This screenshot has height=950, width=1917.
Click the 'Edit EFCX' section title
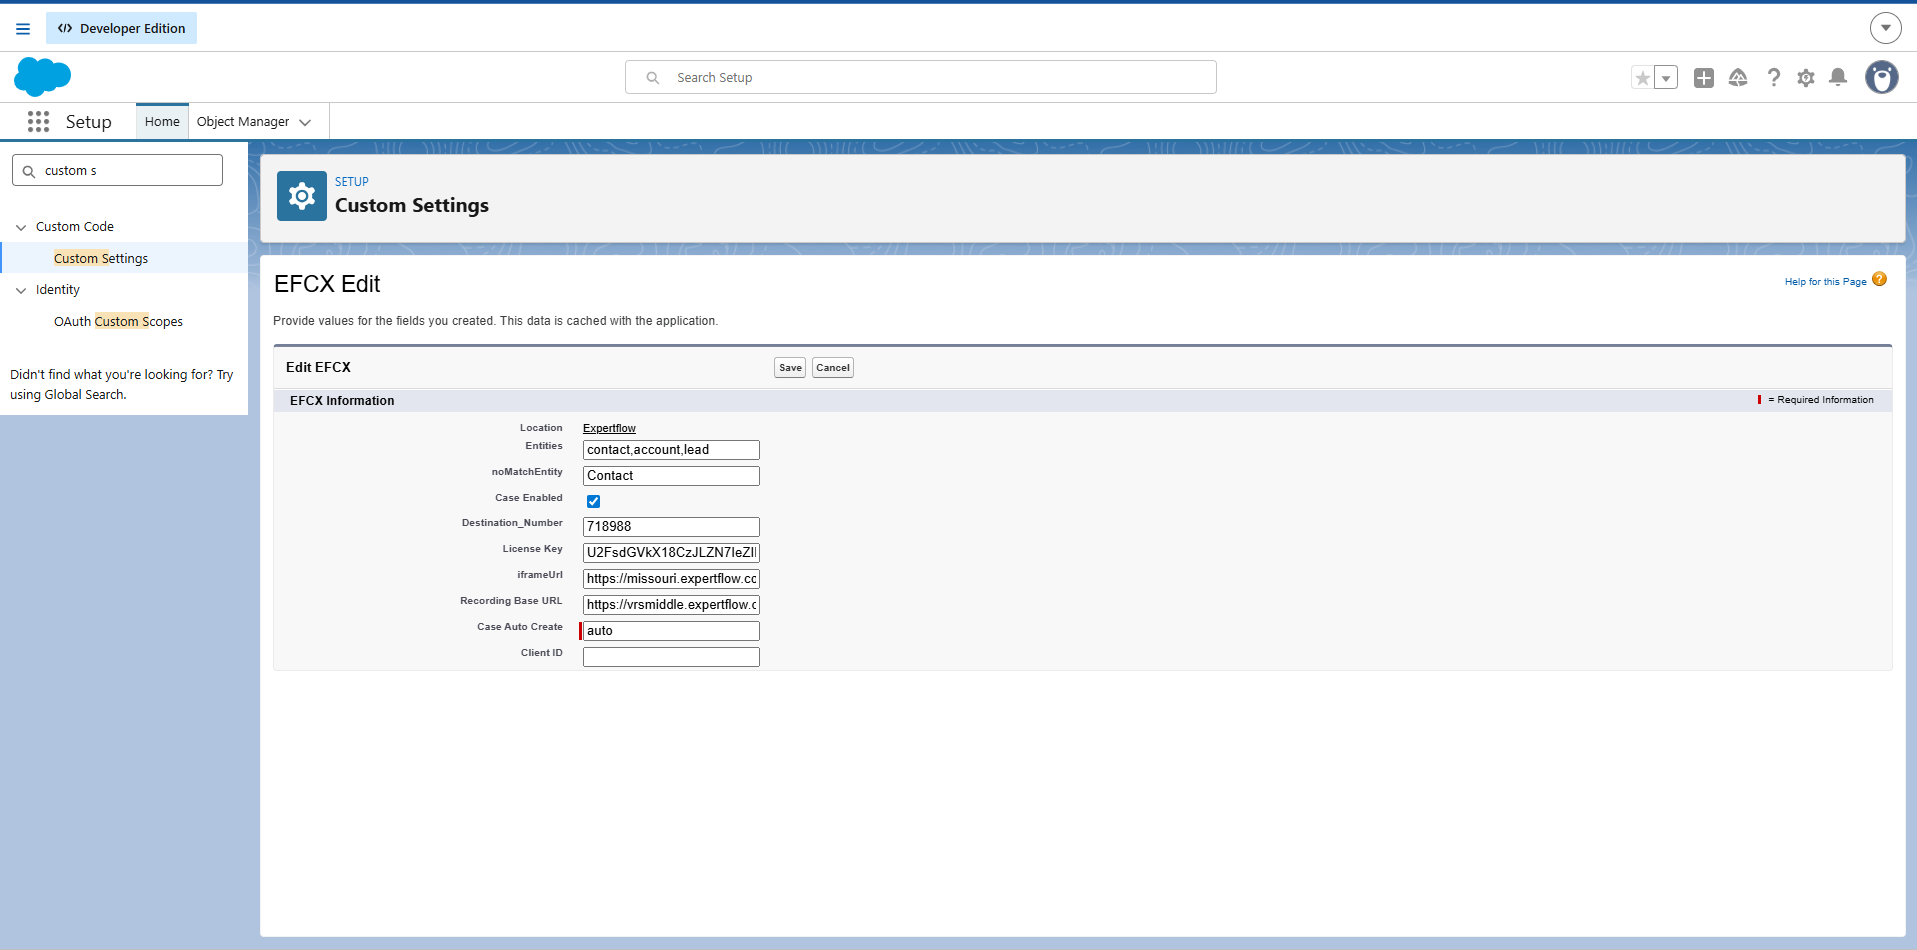coord(318,367)
